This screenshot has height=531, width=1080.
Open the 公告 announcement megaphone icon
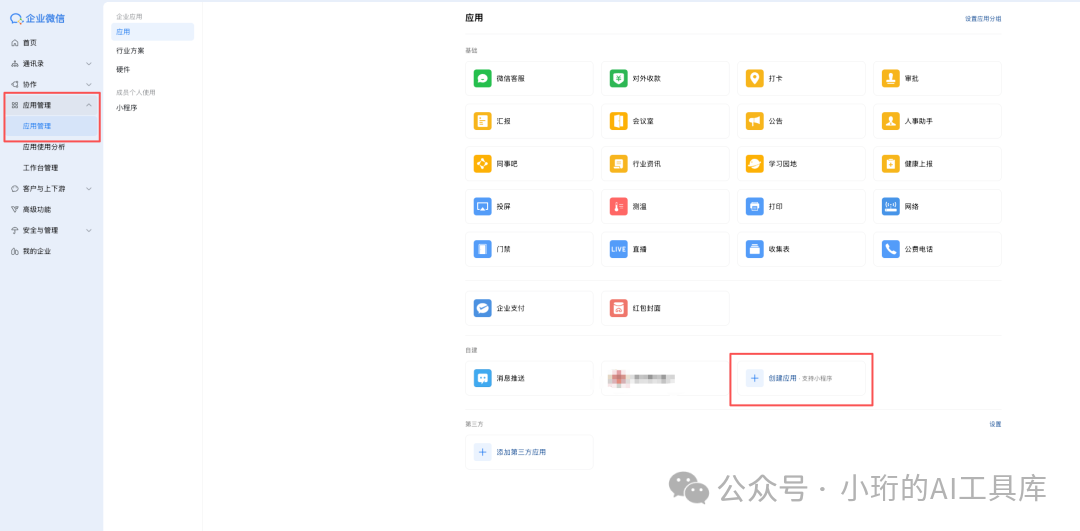tap(755, 121)
